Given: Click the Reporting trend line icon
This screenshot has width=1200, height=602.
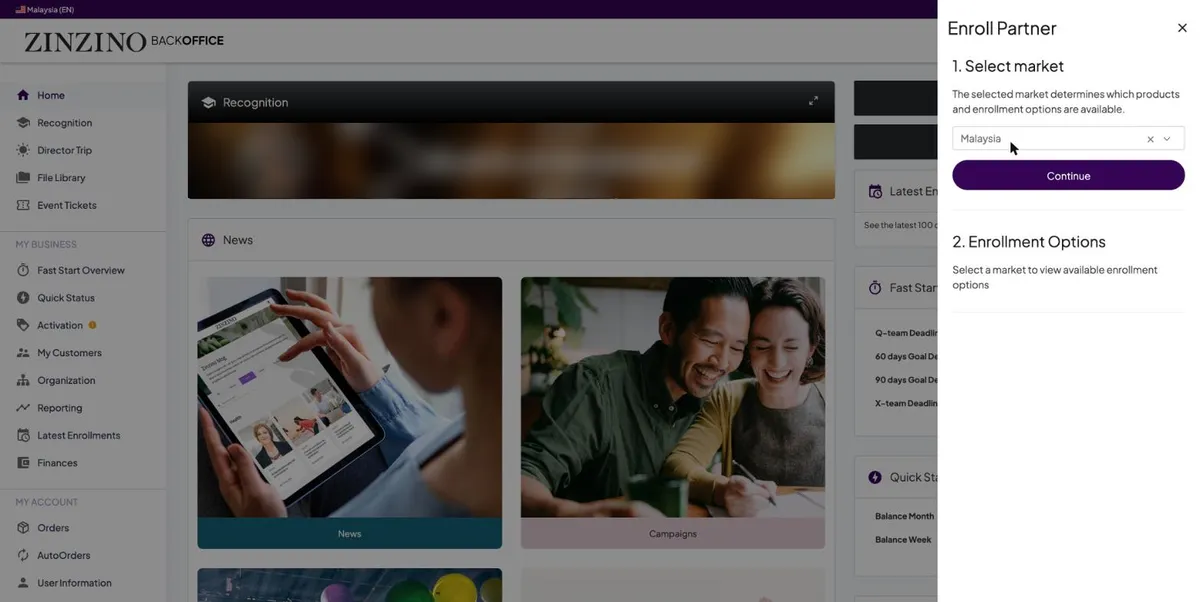Looking at the screenshot, I should [23, 408].
